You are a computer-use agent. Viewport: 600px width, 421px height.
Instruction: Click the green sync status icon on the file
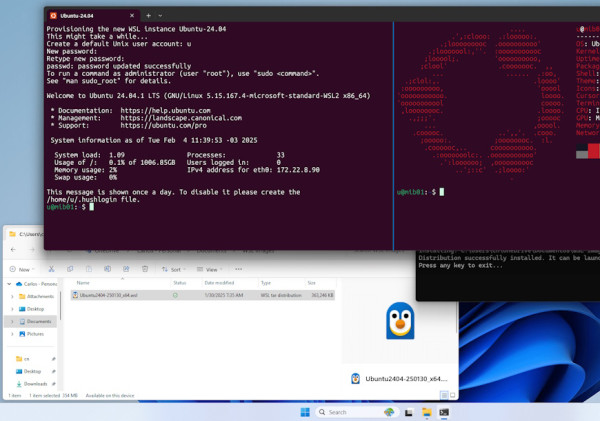click(175, 295)
